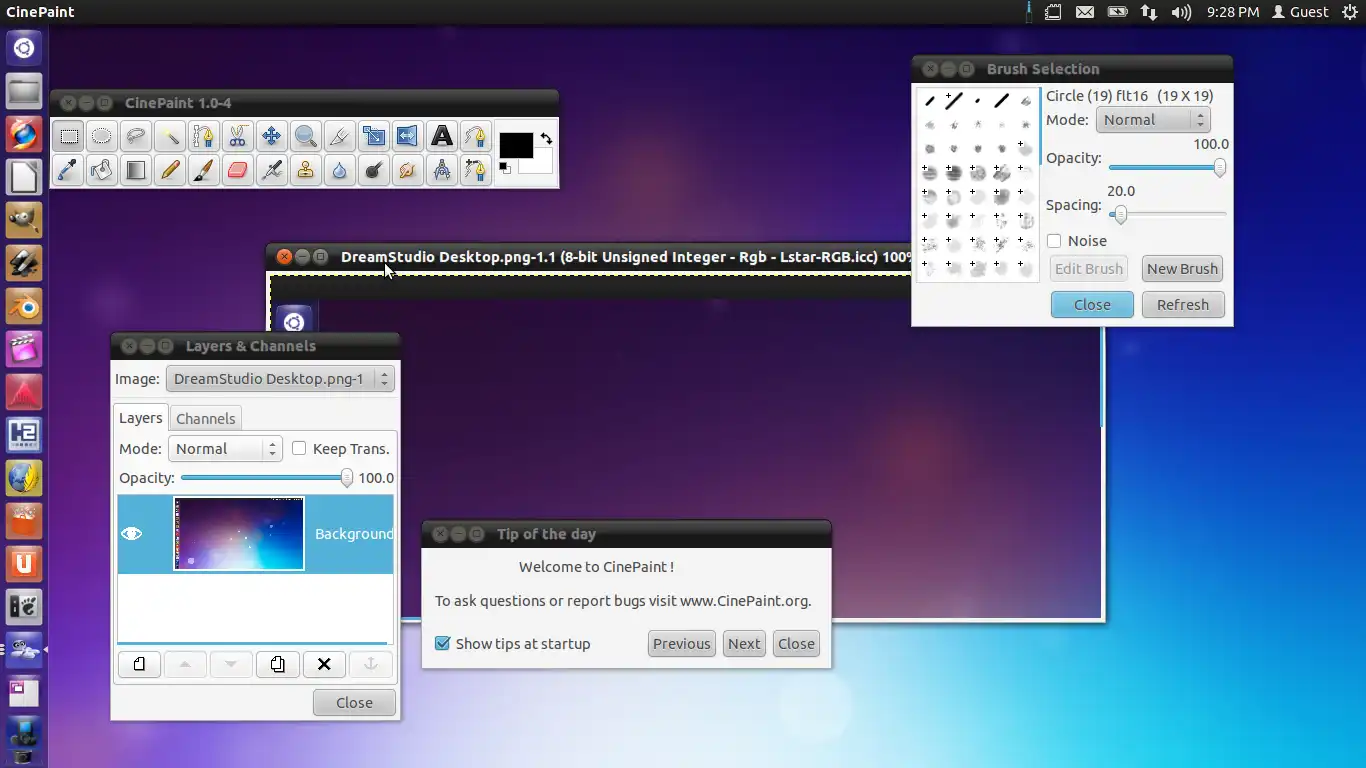Viewport: 1366px width, 768px height.
Task: Launch Firefox from the launcher
Action: (24, 133)
